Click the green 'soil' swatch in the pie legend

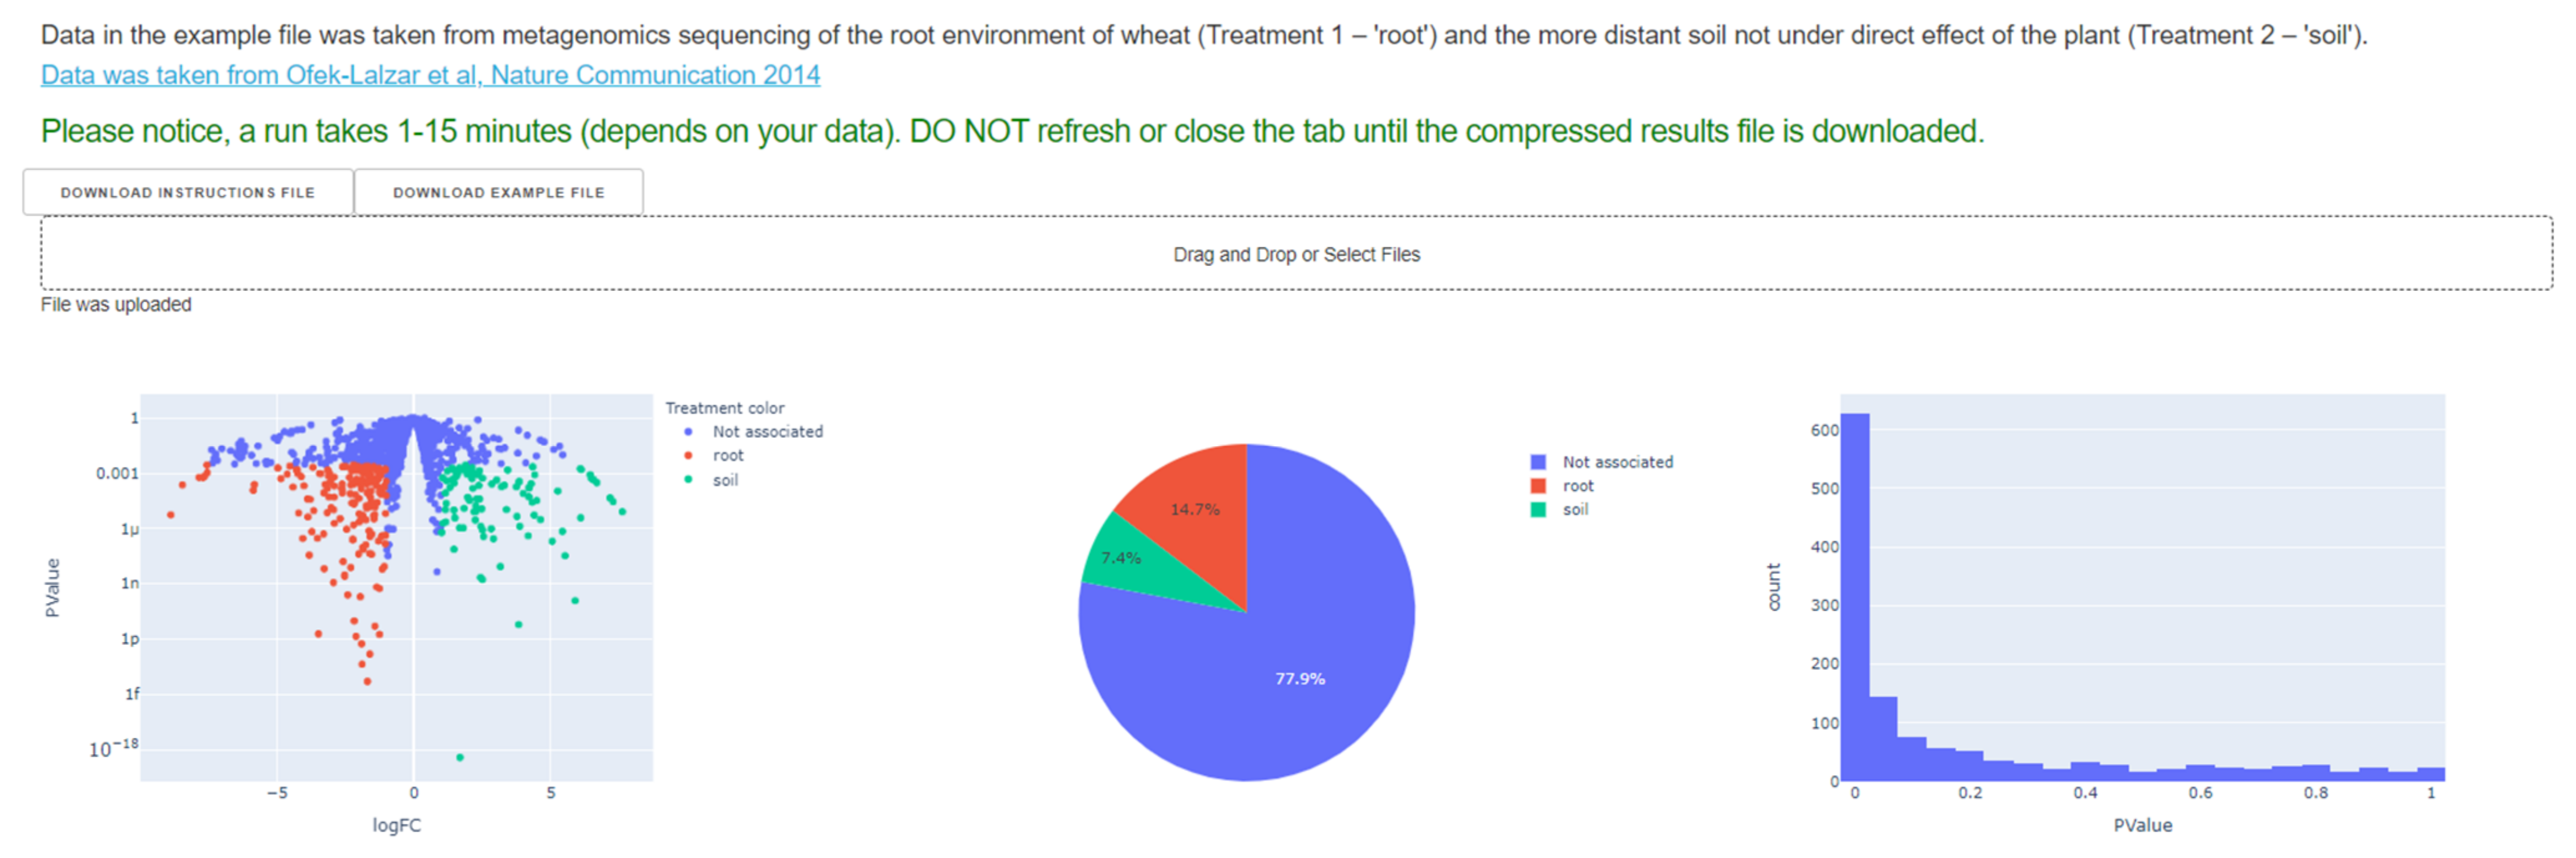pyautogui.click(x=1538, y=510)
